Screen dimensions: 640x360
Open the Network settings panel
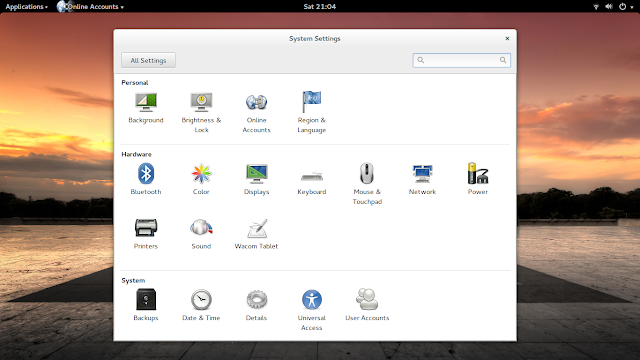tap(422, 180)
